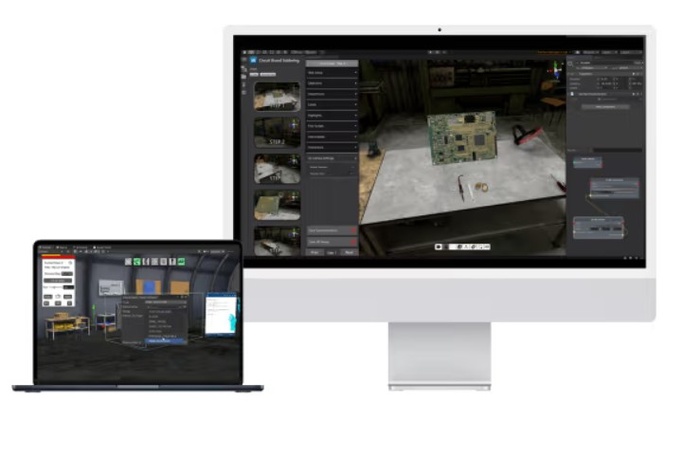
Task: Click the first gray icon in laptop toolbar row
Action: [127, 261]
